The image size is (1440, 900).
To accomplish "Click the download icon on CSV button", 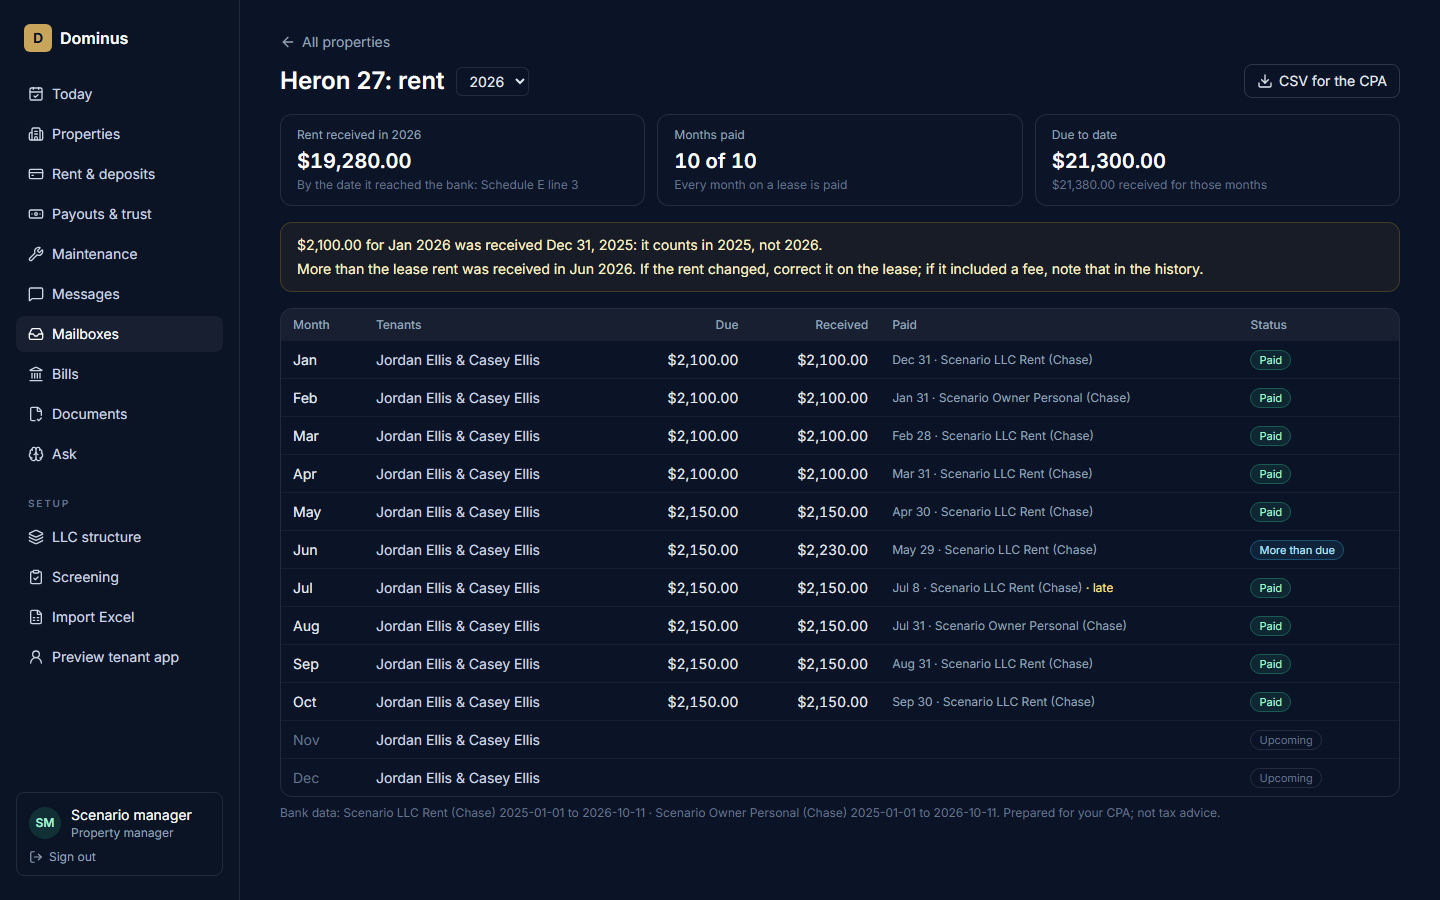I will (x=1265, y=81).
